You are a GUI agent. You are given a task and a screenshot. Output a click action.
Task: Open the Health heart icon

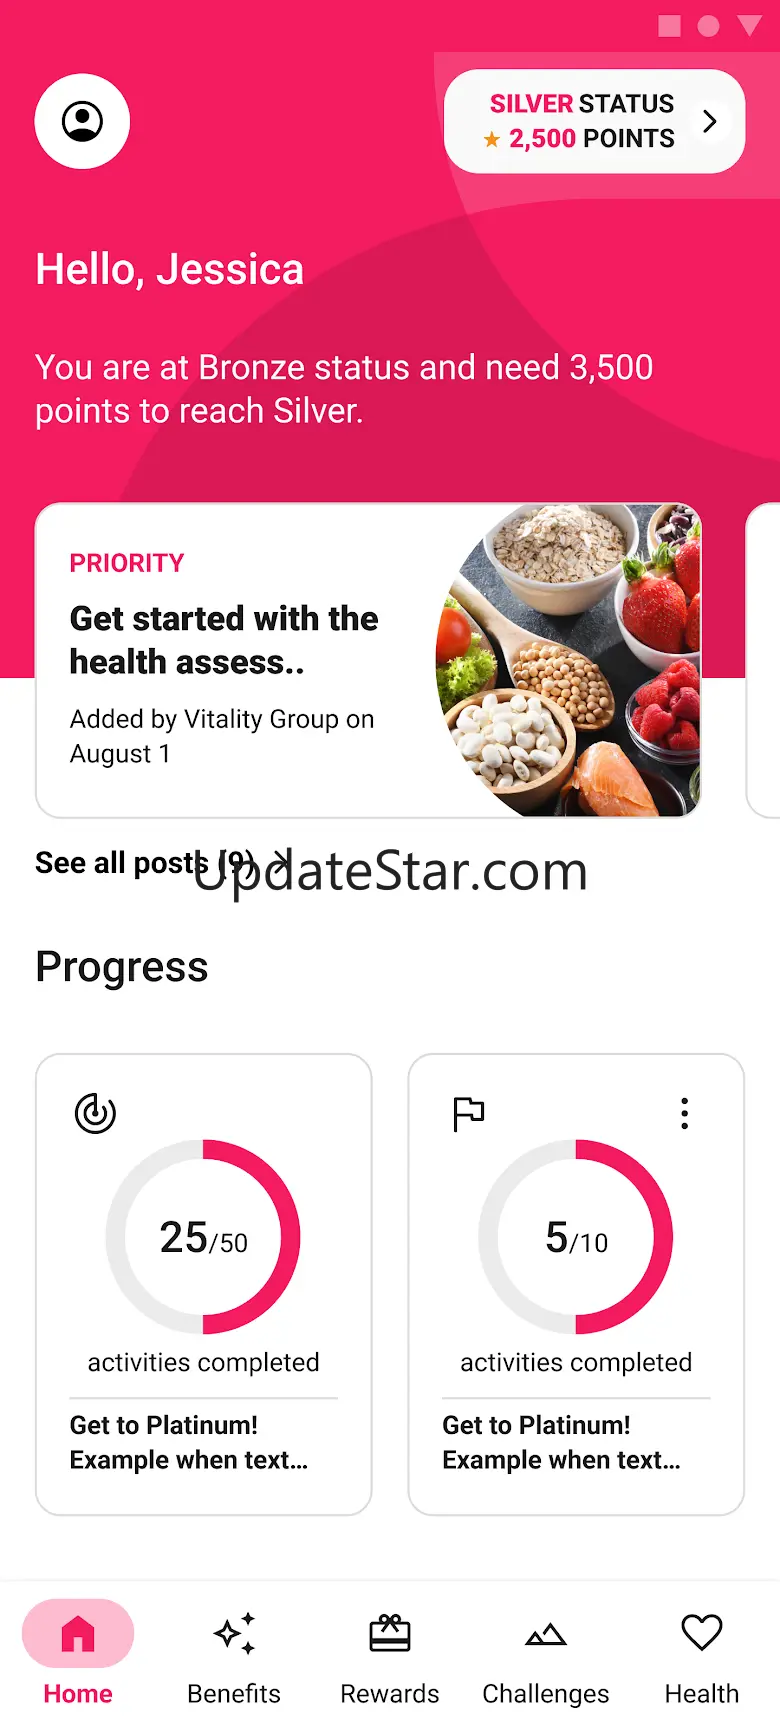[702, 1633]
